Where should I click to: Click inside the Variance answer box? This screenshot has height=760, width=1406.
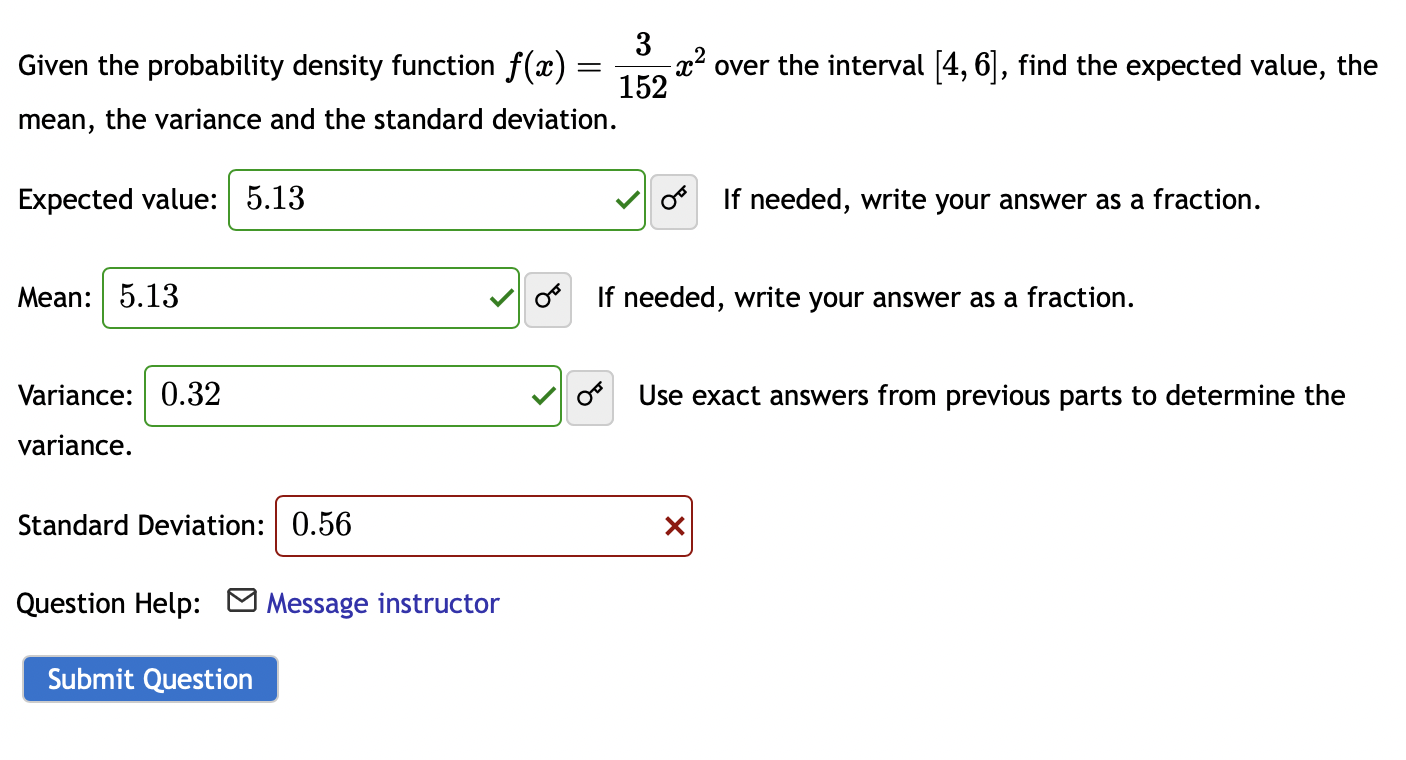[x=350, y=395]
